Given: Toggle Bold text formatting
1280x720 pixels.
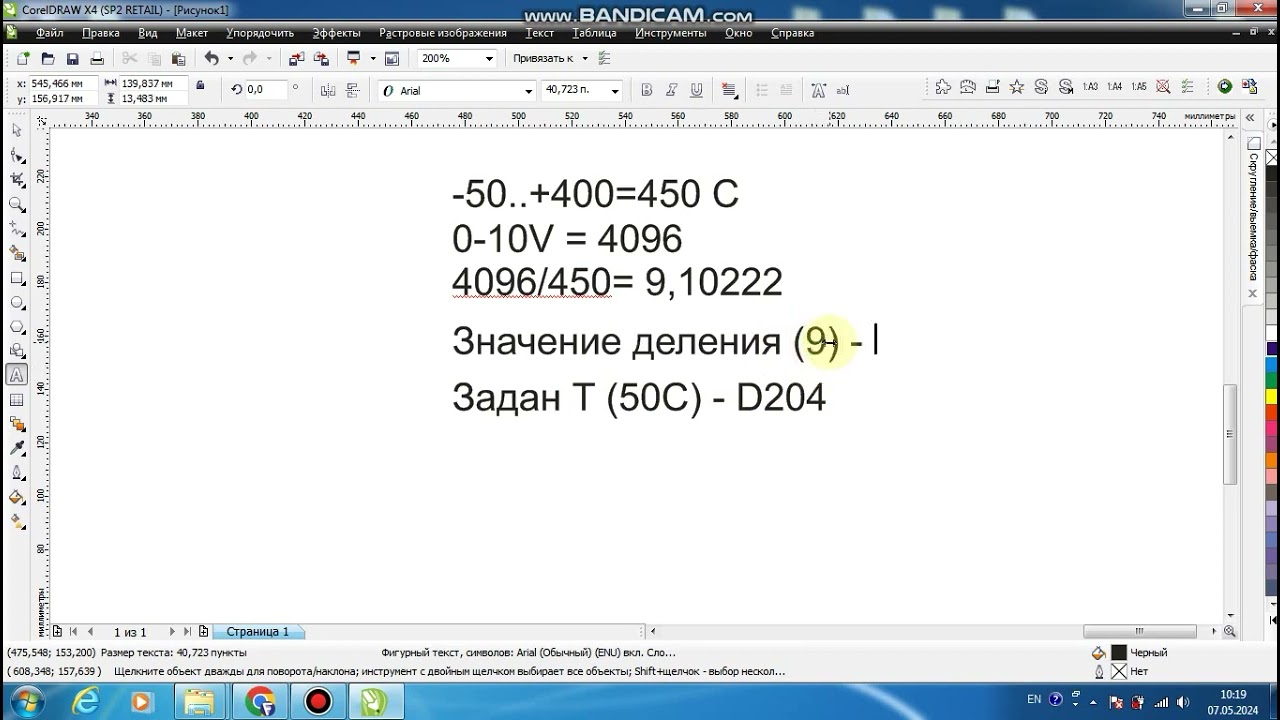Looking at the screenshot, I should click(646, 90).
